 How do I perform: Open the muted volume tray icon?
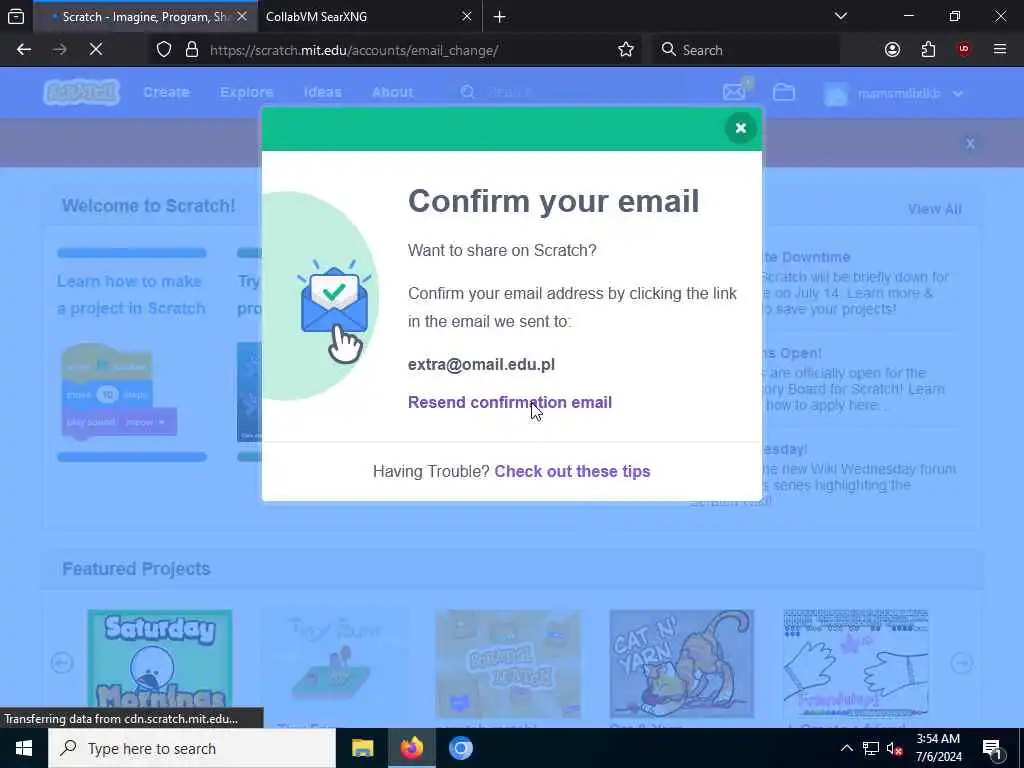895,748
